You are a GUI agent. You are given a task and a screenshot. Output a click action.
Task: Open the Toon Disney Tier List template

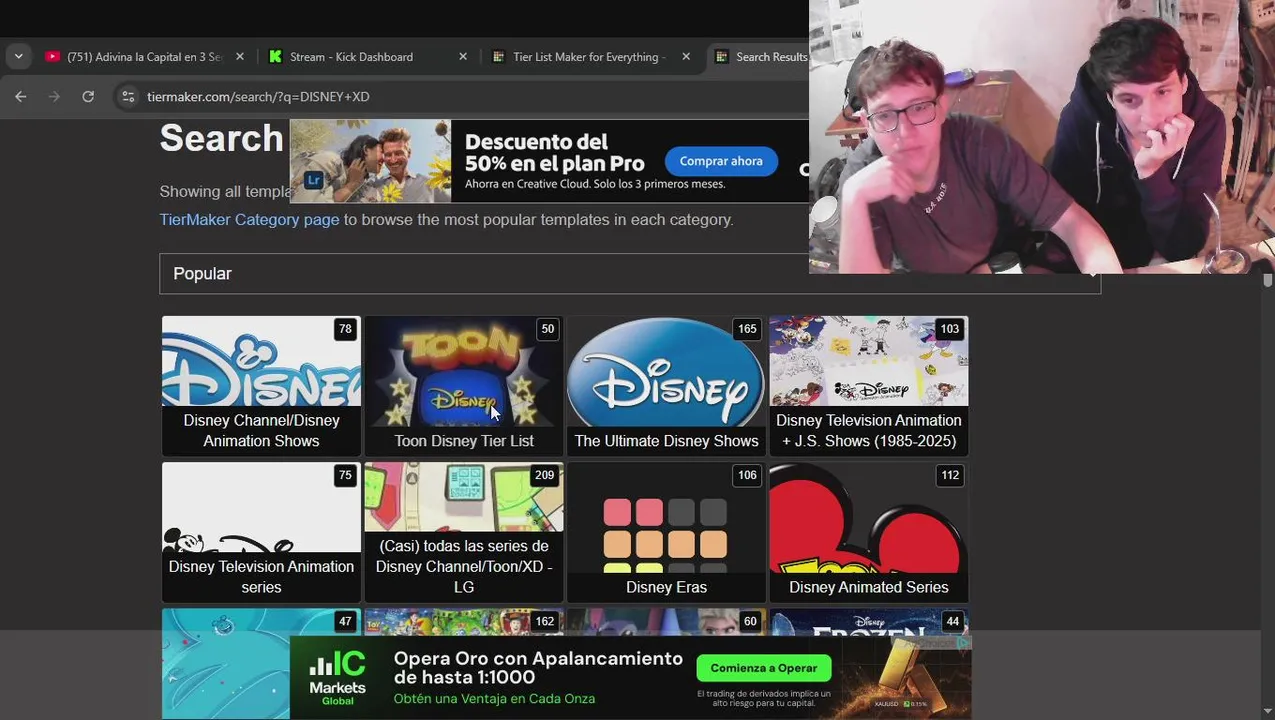[464, 385]
